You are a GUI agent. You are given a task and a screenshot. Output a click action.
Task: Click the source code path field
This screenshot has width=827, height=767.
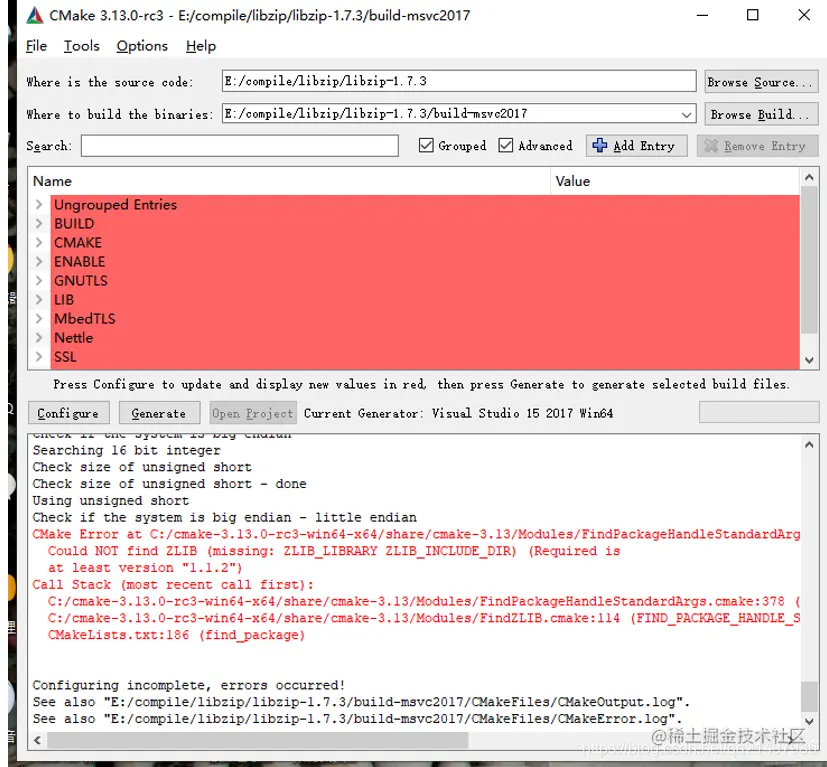(x=459, y=81)
